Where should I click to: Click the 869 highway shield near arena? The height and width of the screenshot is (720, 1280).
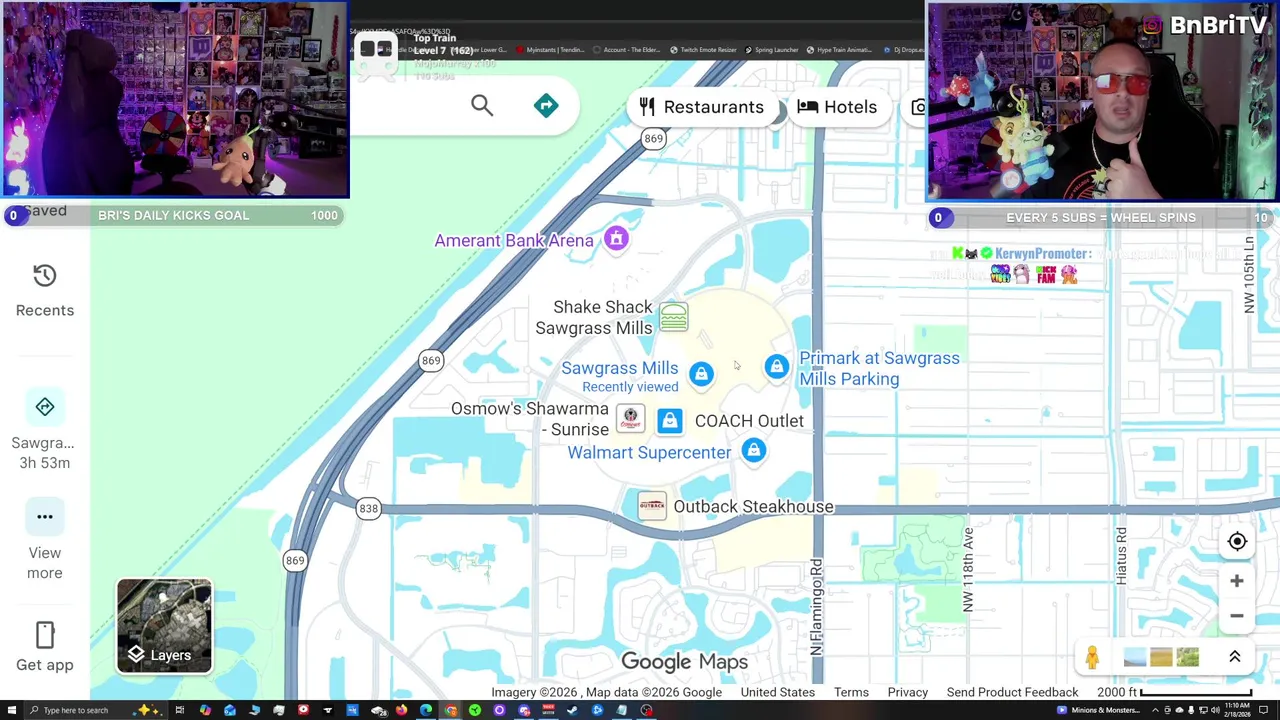click(x=653, y=139)
